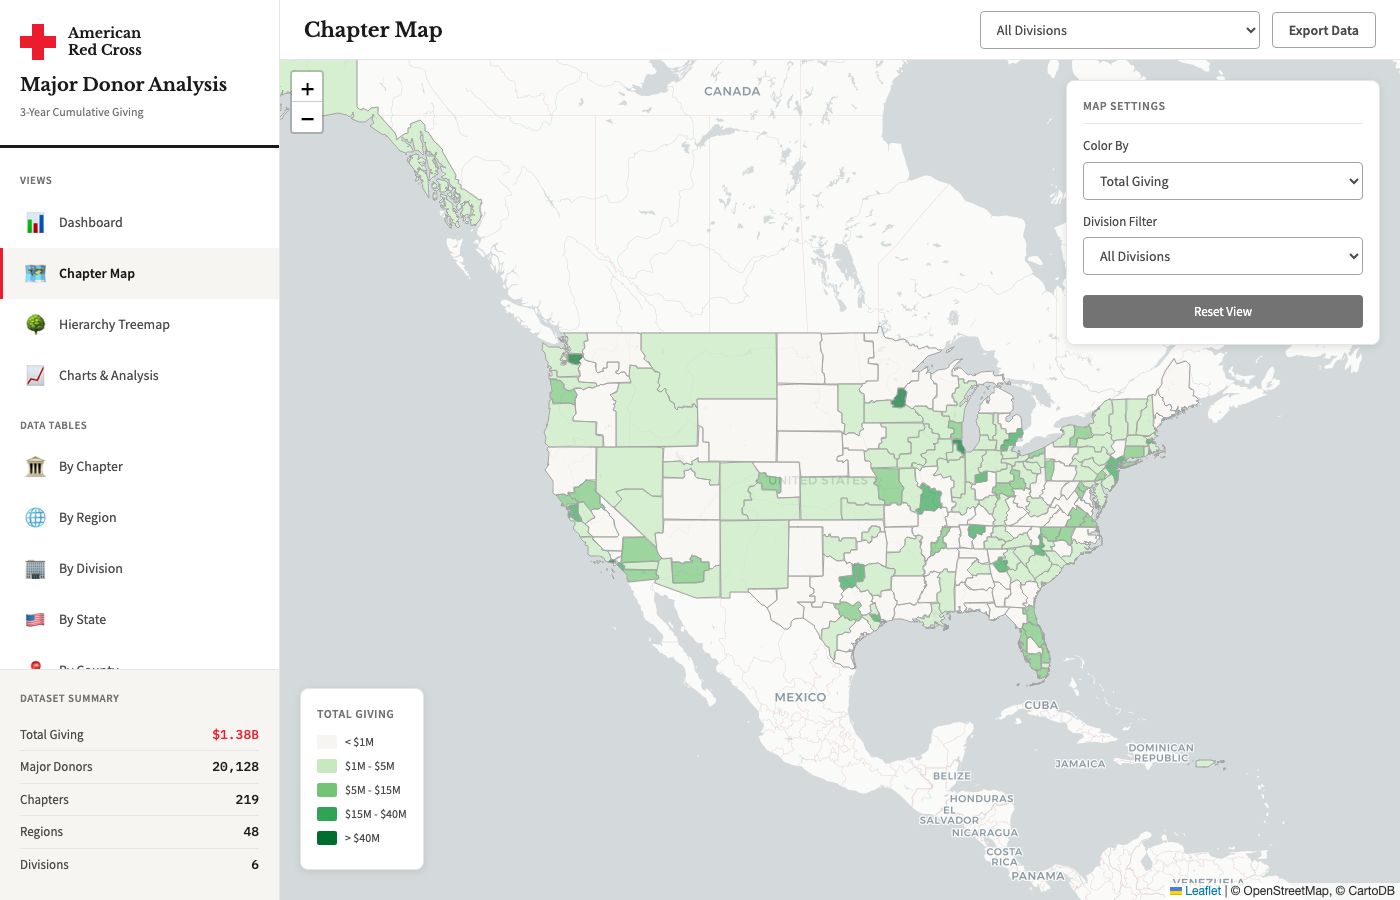Click the Charts & Analysis line chart icon
Image resolution: width=1400 pixels, height=900 pixels.
point(36,376)
